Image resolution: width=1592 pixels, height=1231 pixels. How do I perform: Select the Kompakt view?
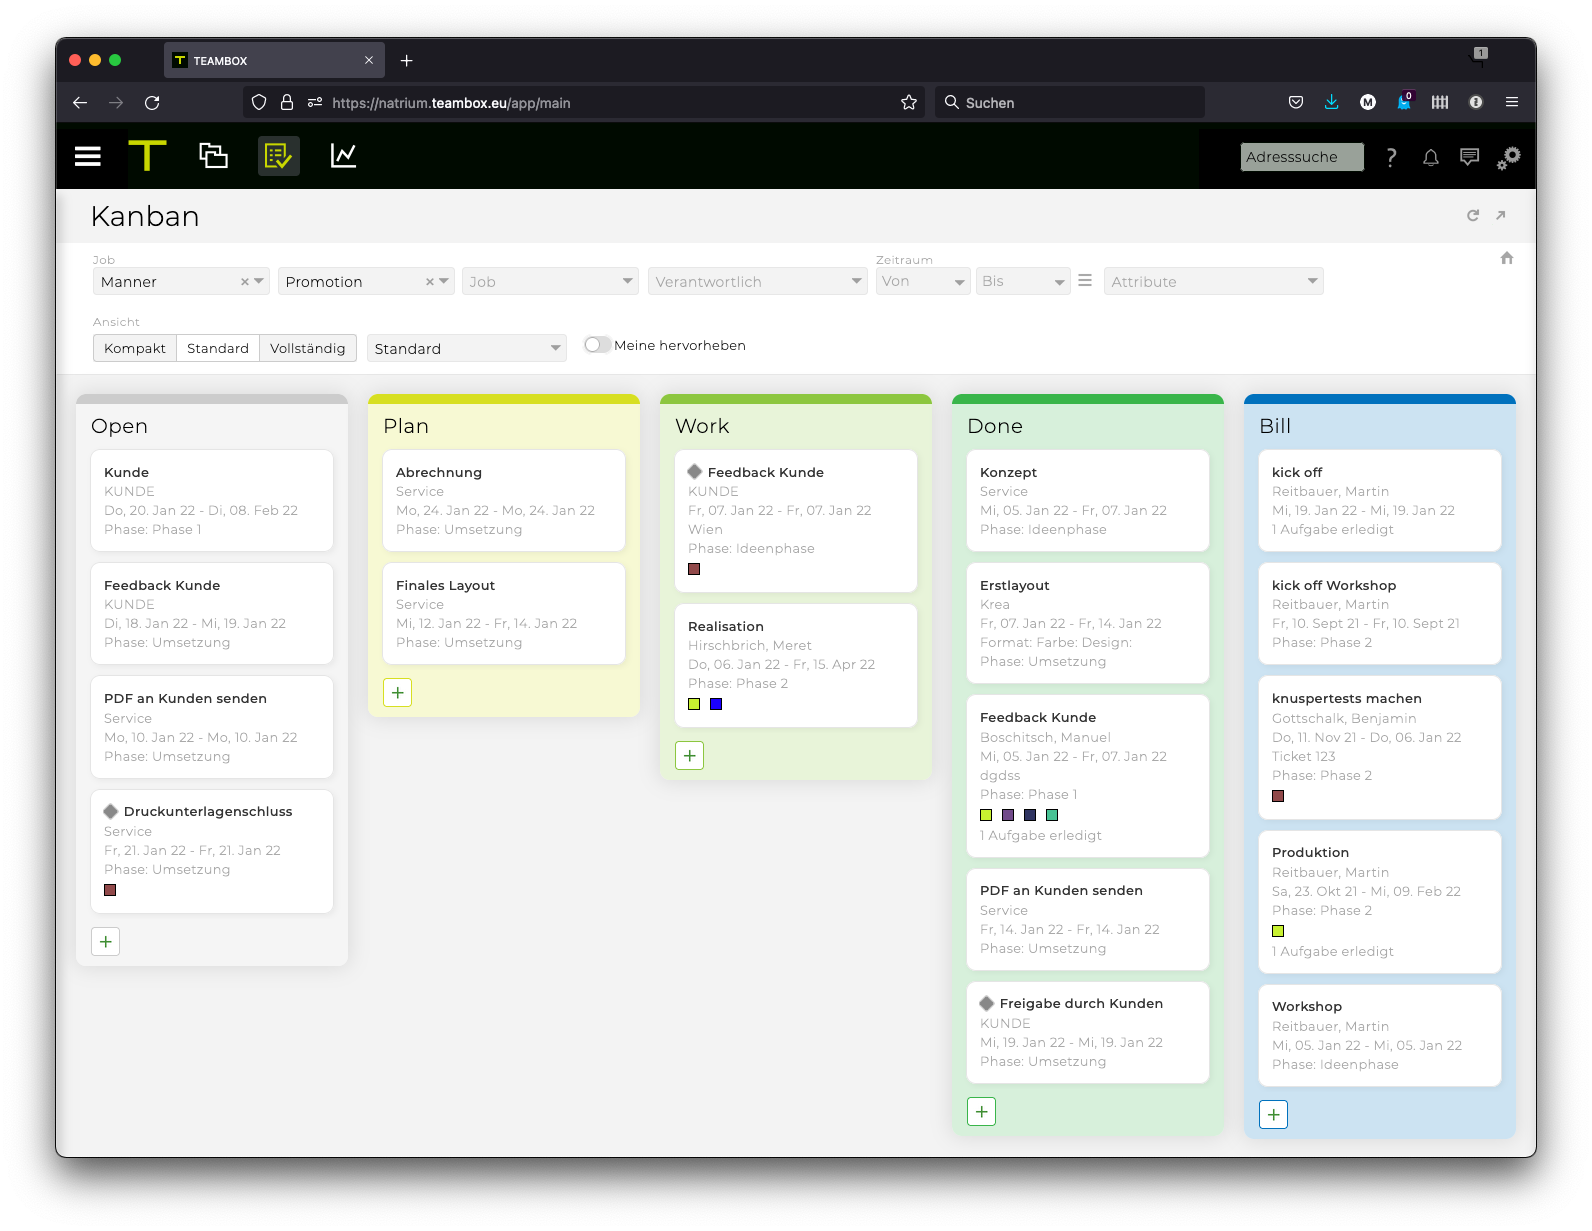135,348
